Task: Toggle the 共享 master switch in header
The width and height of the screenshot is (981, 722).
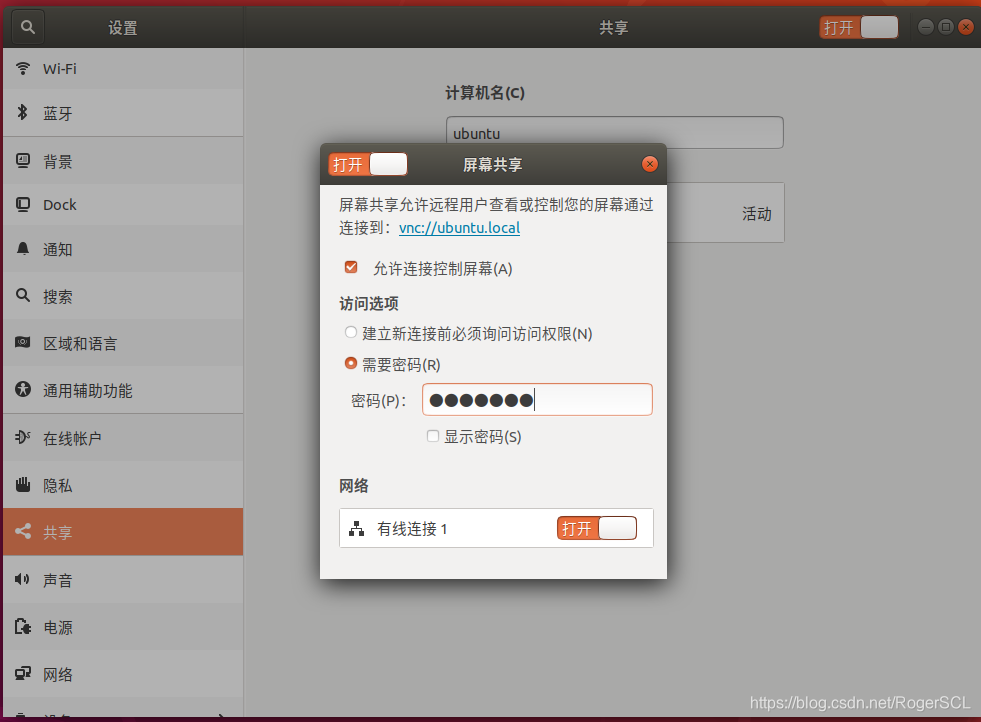Action: (859, 27)
